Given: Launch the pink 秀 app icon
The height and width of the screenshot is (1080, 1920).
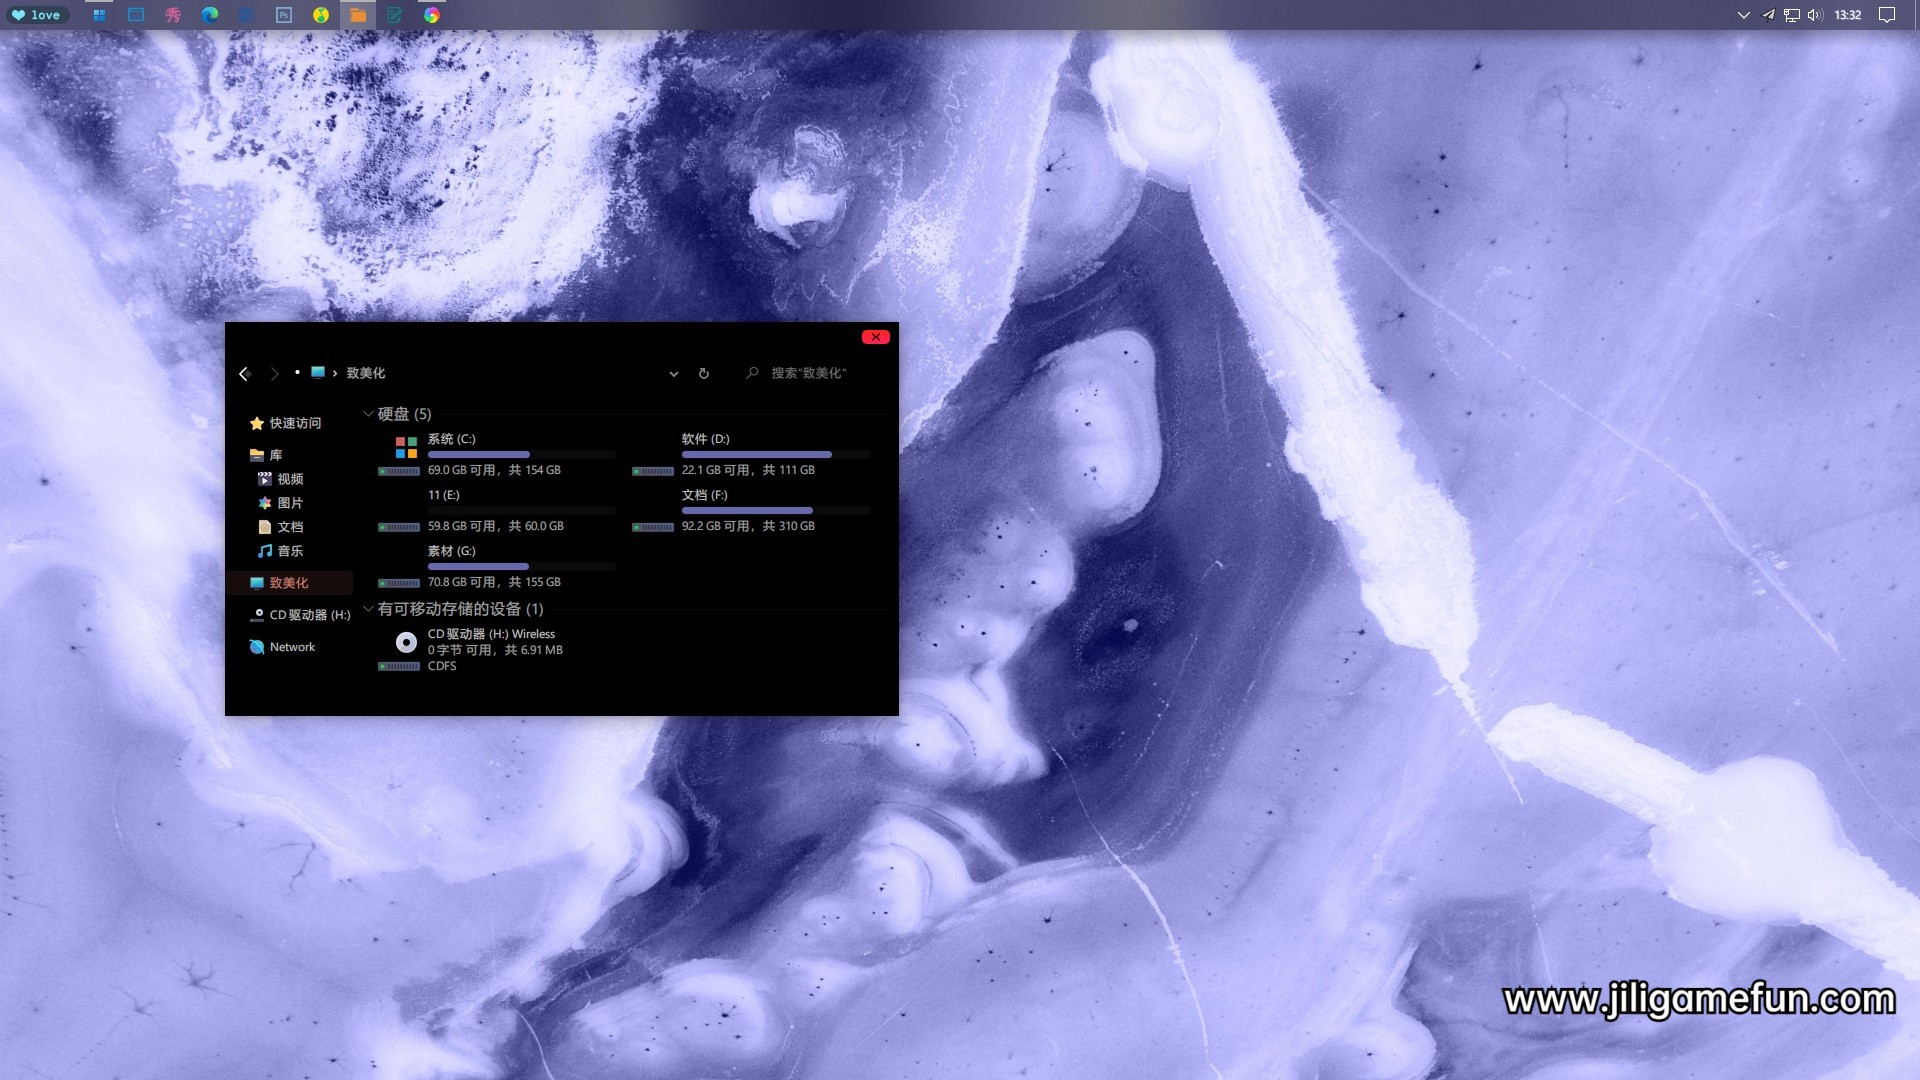Looking at the screenshot, I should (x=173, y=15).
